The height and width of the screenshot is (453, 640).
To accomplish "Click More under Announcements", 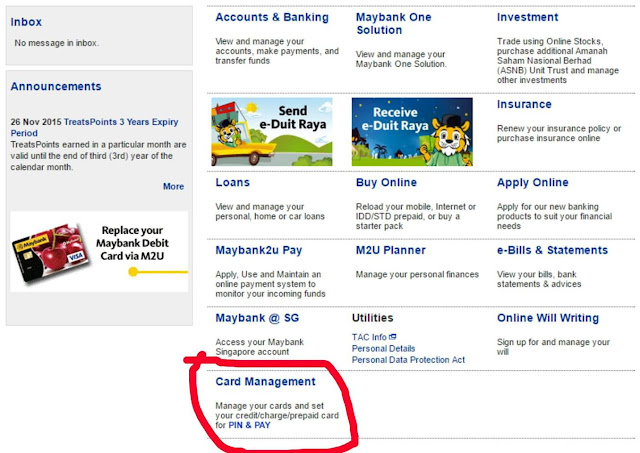I will point(173,187).
